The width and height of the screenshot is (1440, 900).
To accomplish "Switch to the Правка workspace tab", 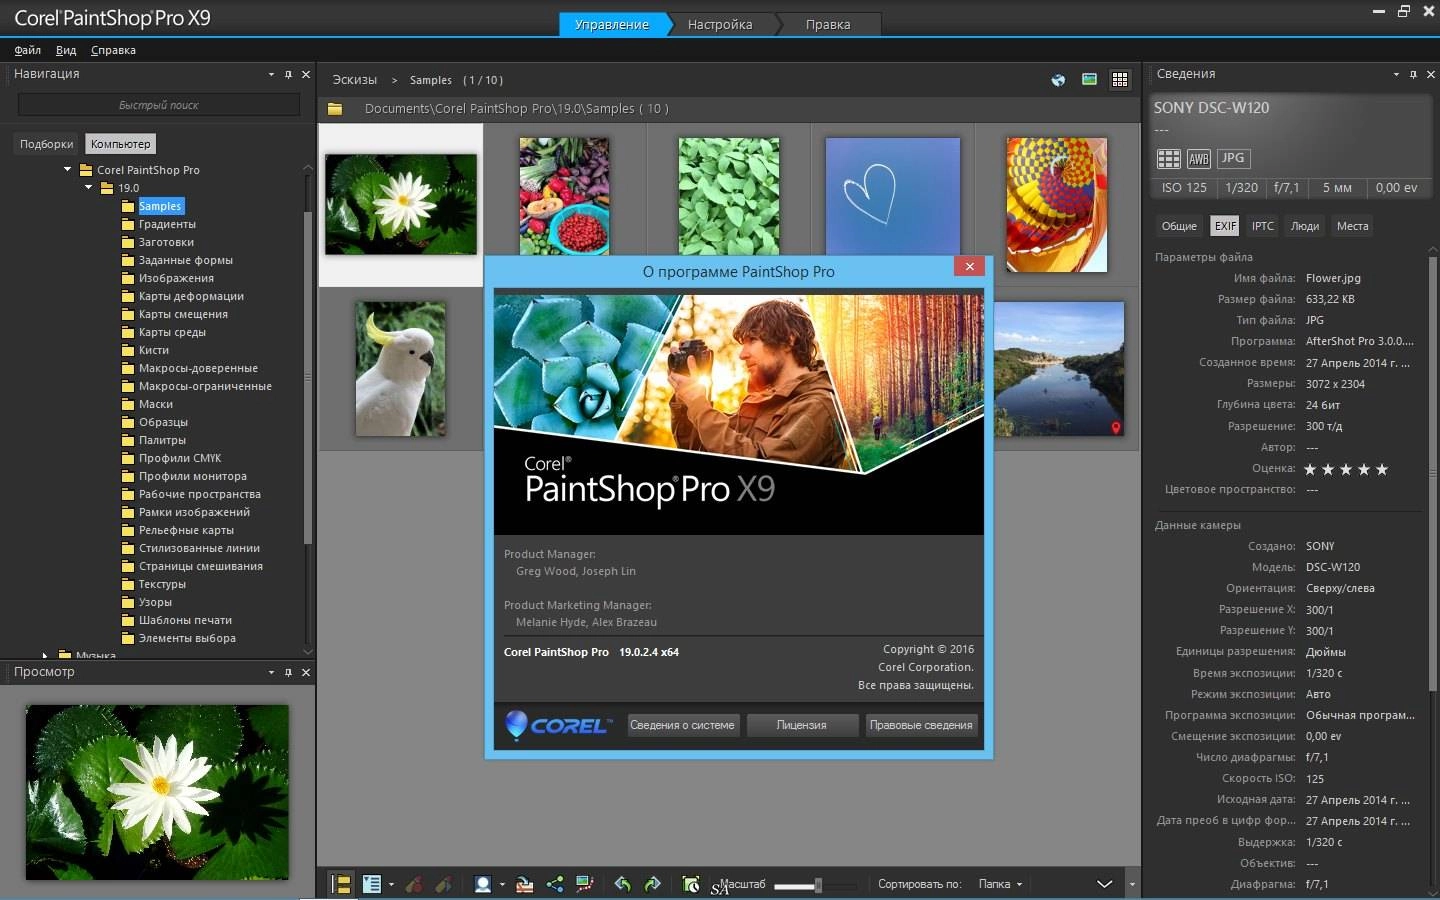I will [828, 24].
